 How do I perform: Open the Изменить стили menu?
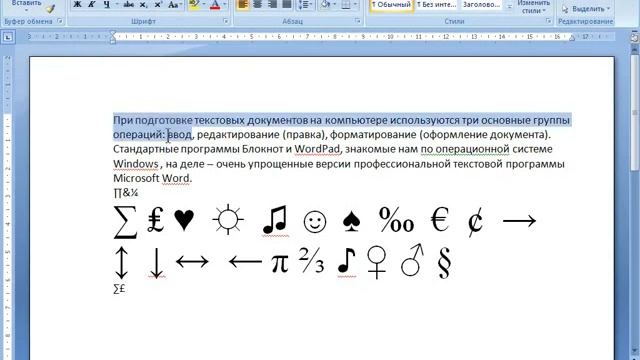[x=533, y=7]
